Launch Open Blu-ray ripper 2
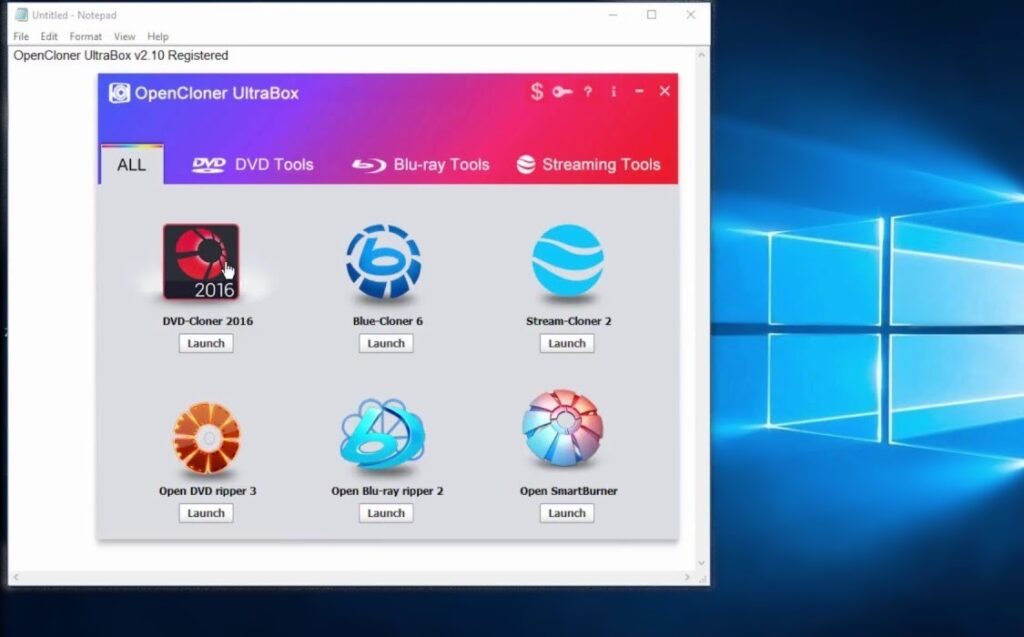This screenshot has width=1024, height=637. point(386,513)
